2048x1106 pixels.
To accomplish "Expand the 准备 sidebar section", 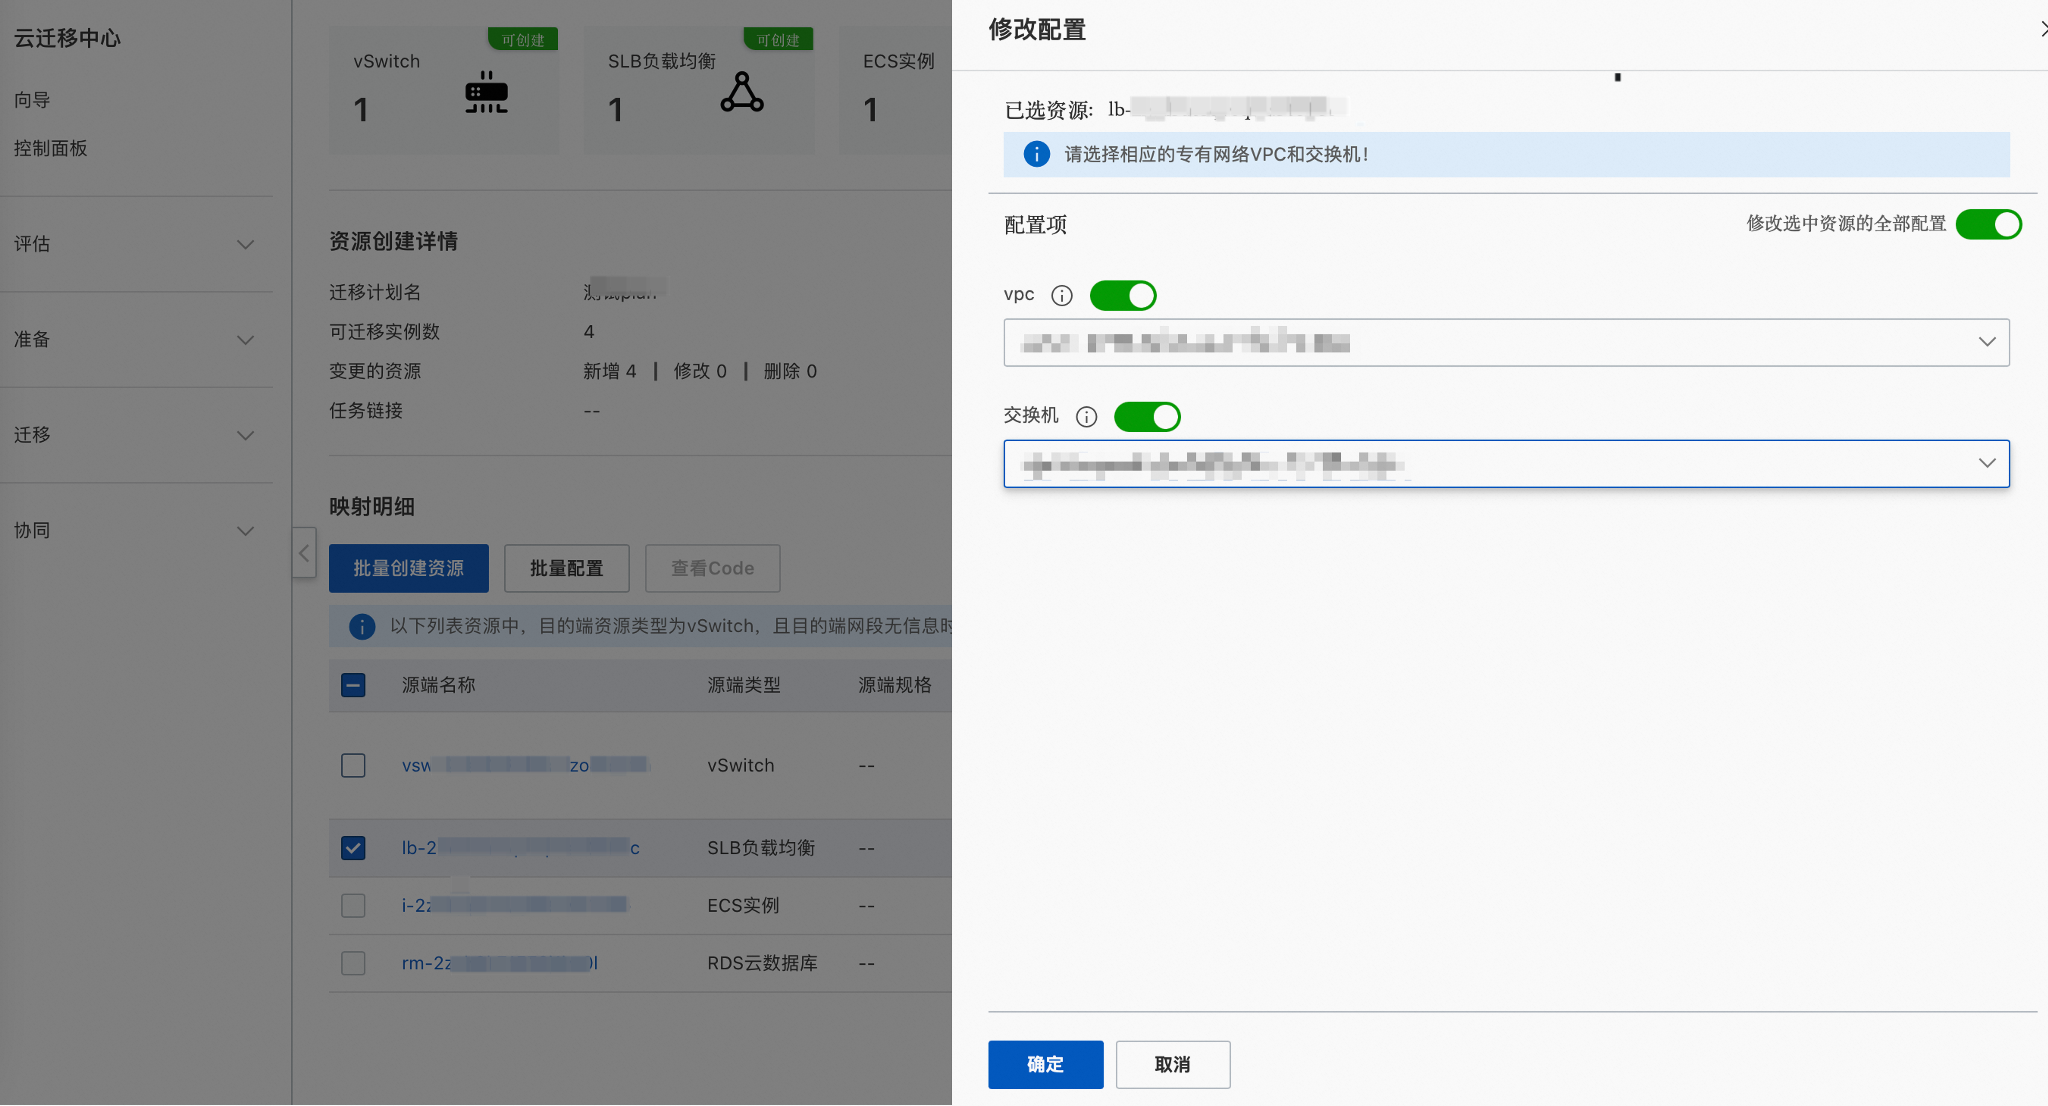I will pos(136,340).
